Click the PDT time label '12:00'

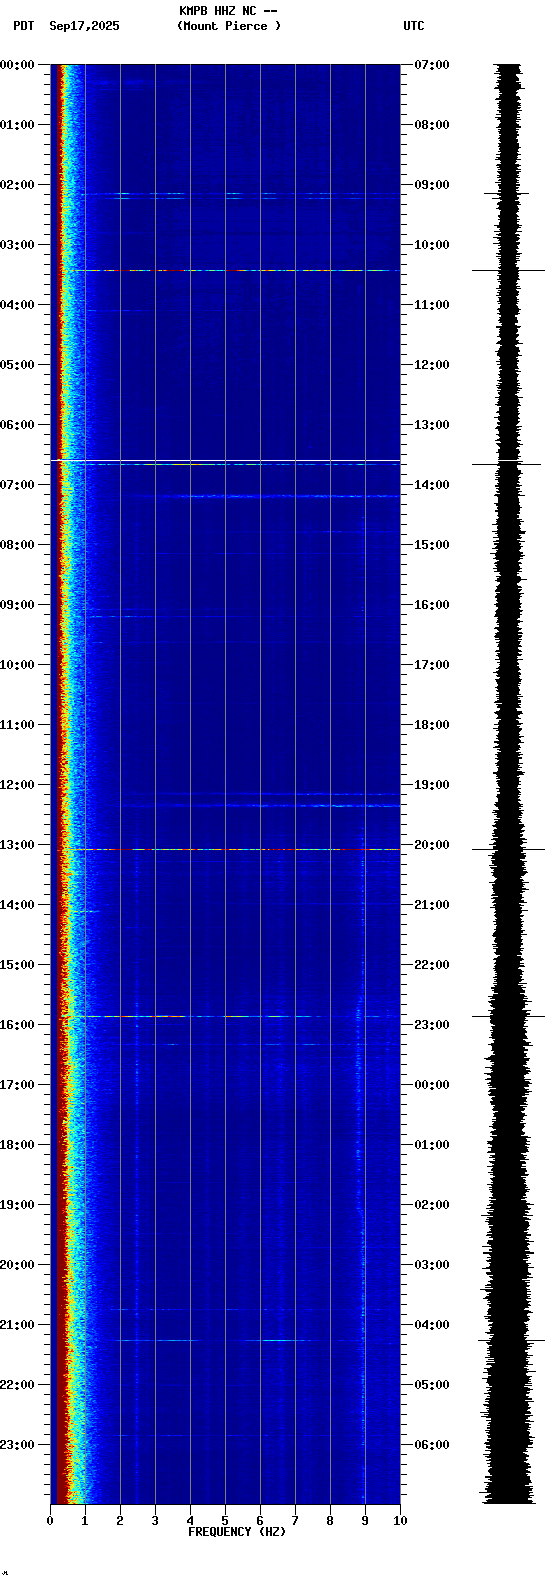17,785
